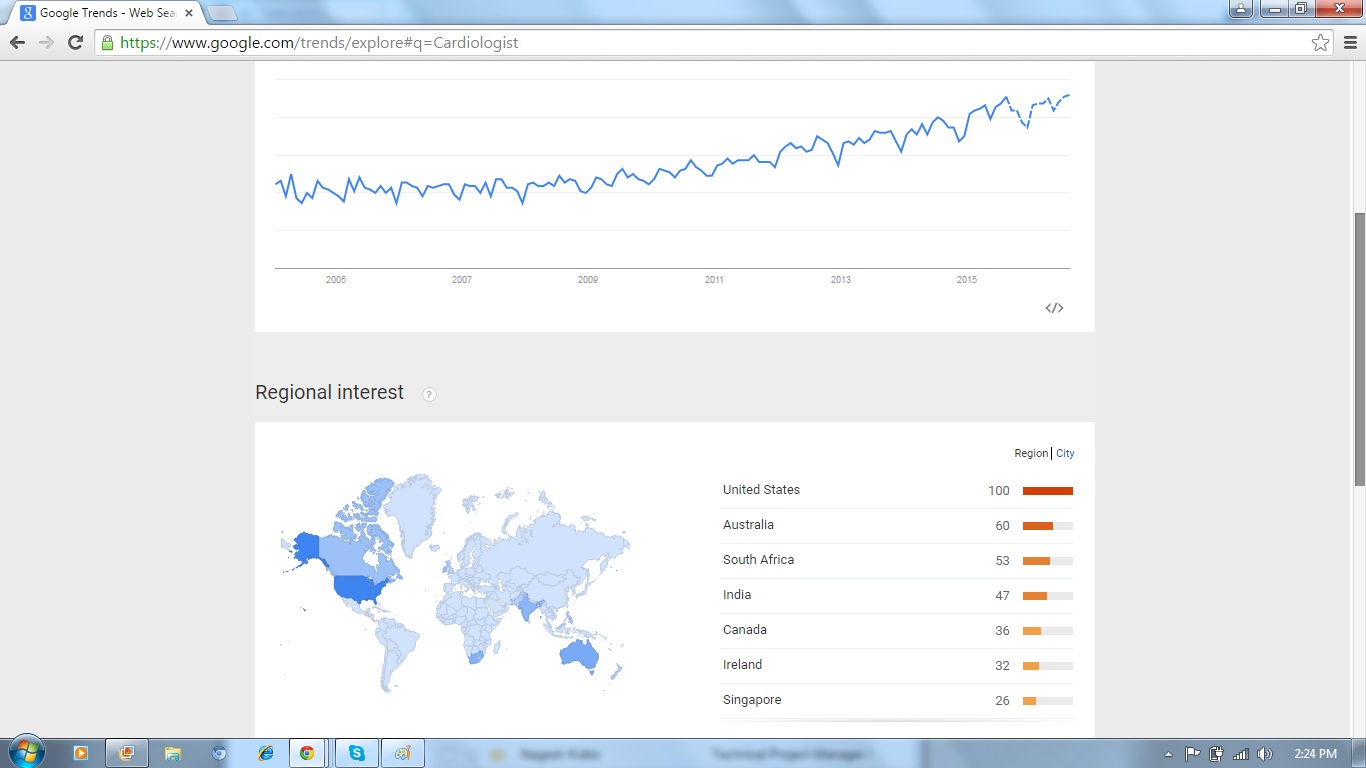
Task: Click the 2015 label on the chart axis
Action: 967,280
